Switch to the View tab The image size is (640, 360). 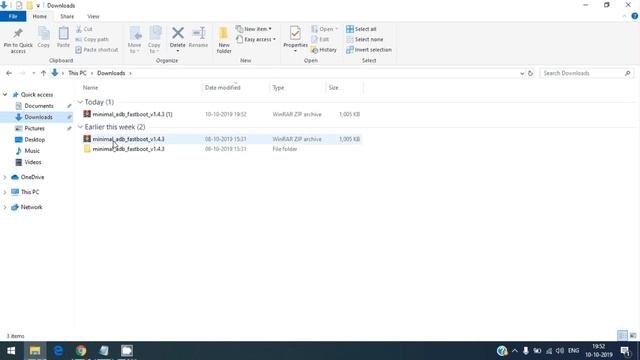point(93,16)
